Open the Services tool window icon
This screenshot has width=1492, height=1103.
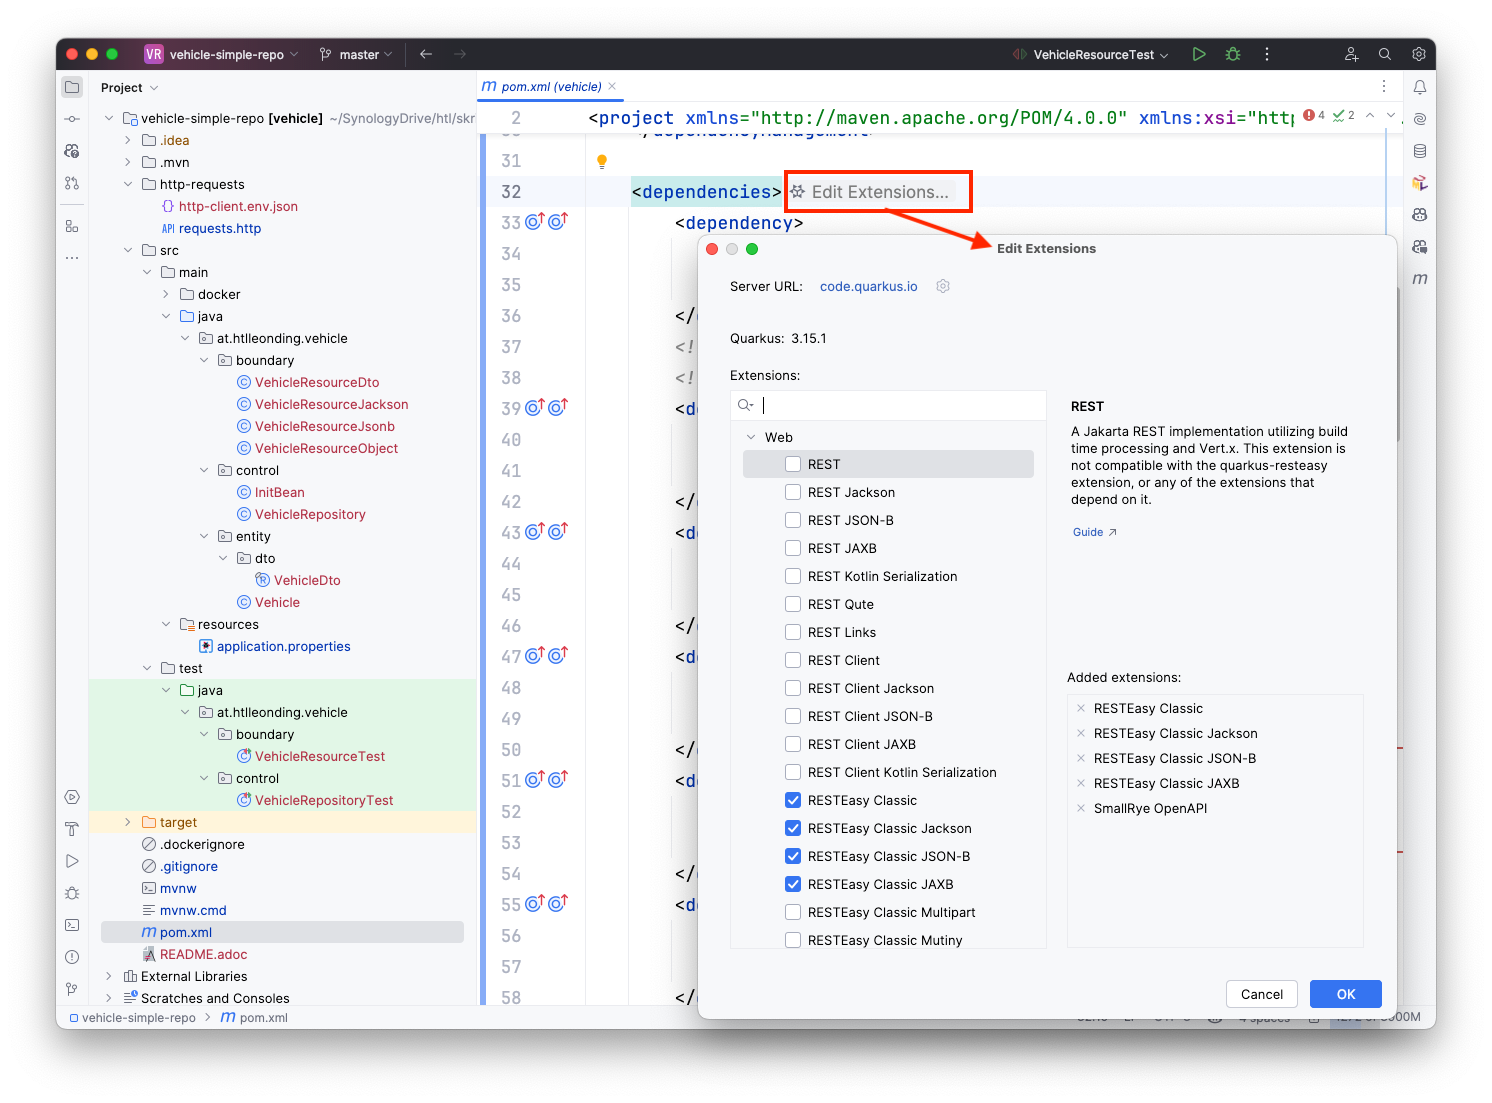click(x=72, y=797)
